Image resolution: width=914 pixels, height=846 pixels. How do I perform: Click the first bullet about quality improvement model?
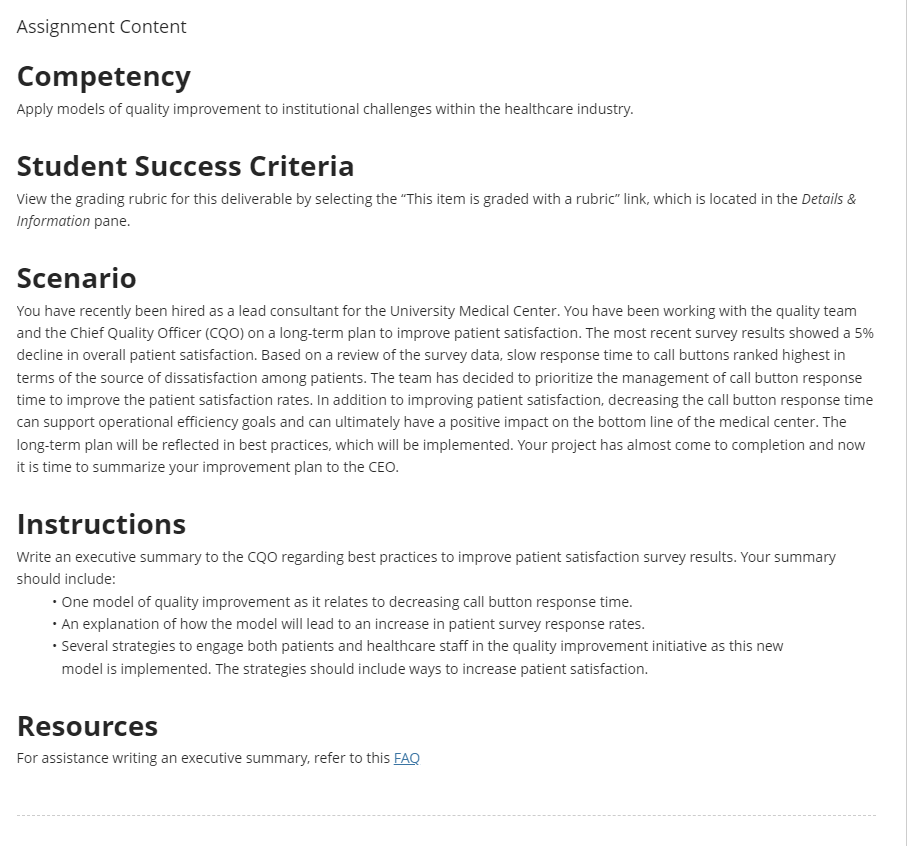coord(347,602)
